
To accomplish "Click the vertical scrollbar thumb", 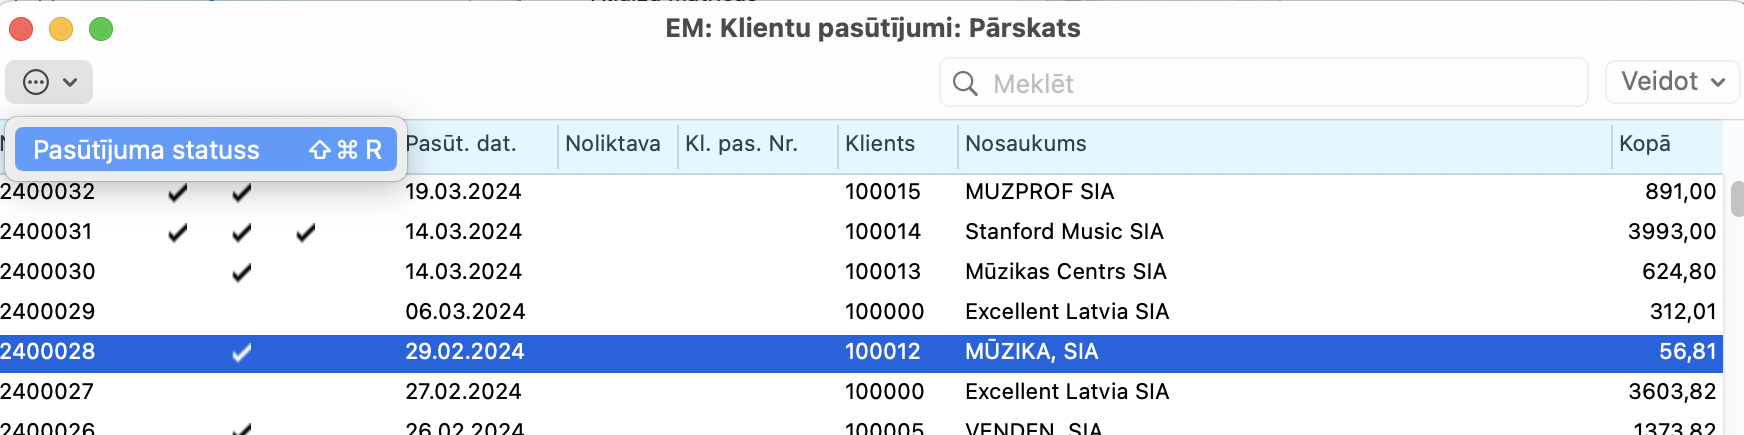I will (x=1737, y=198).
